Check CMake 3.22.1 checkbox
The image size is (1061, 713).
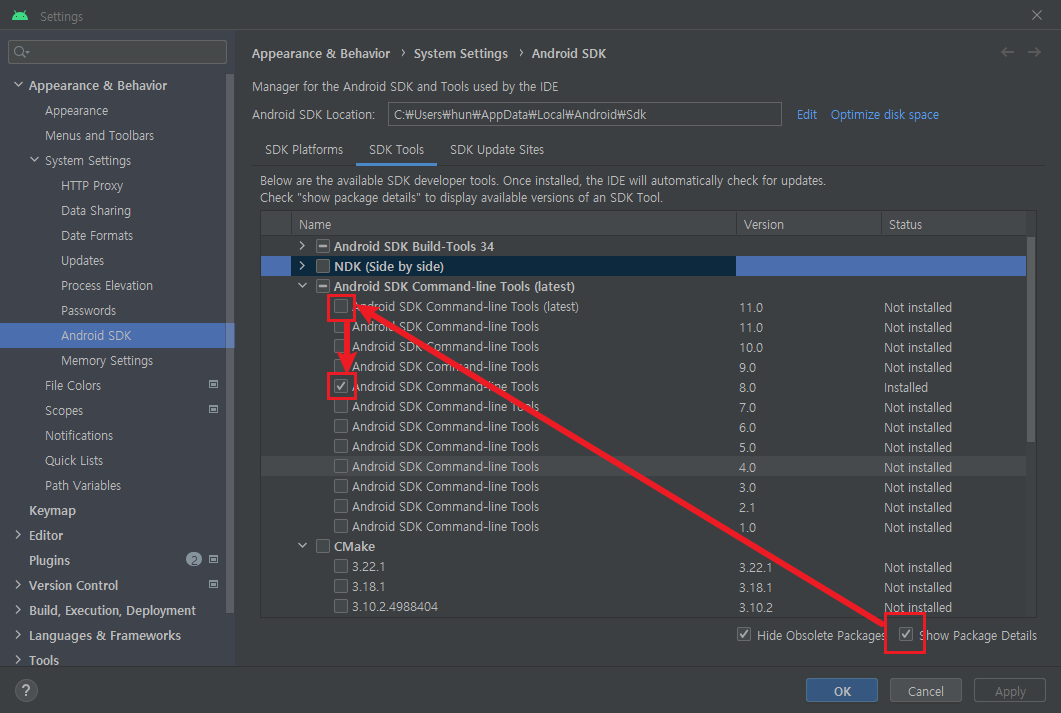click(x=341, y=566)
